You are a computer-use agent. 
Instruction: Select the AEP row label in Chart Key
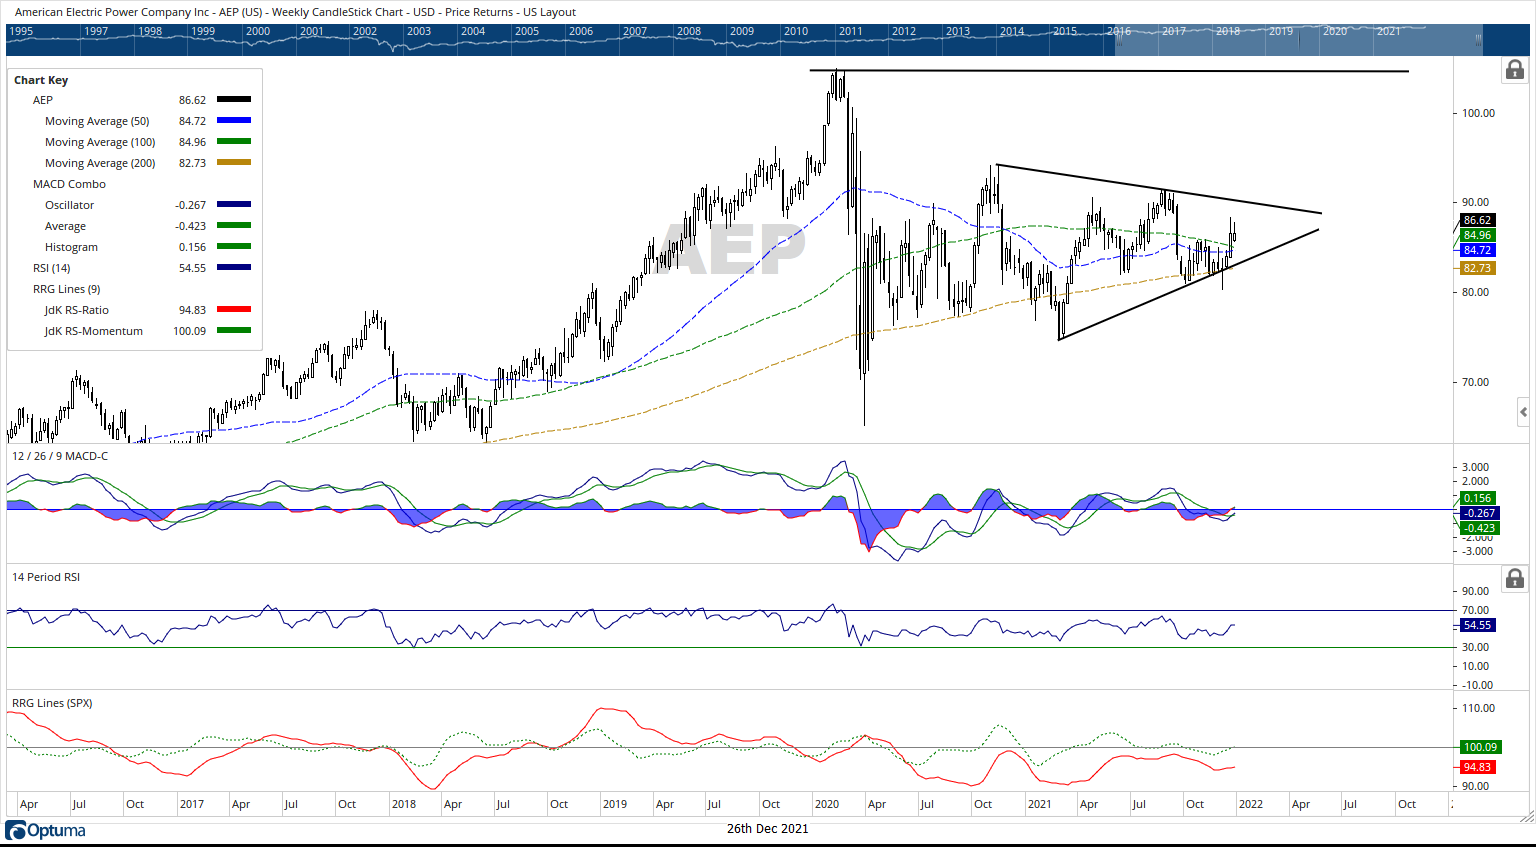[43, 100]
